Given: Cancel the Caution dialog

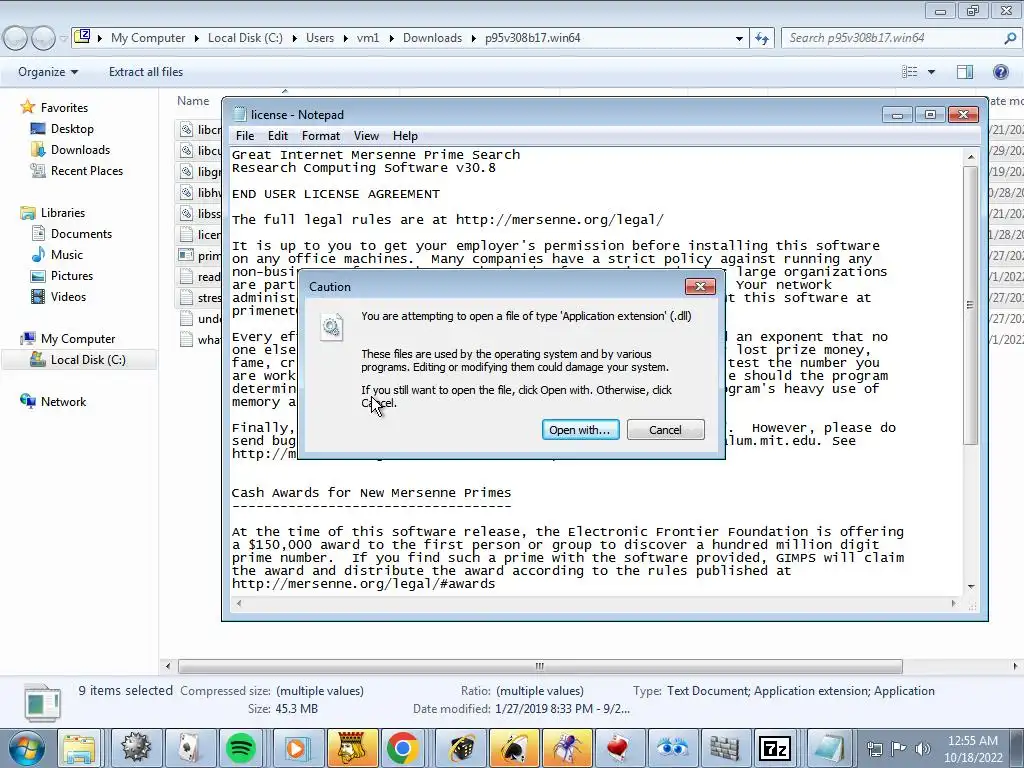Looking at the screenshot, I should click(x=665, y=430).
